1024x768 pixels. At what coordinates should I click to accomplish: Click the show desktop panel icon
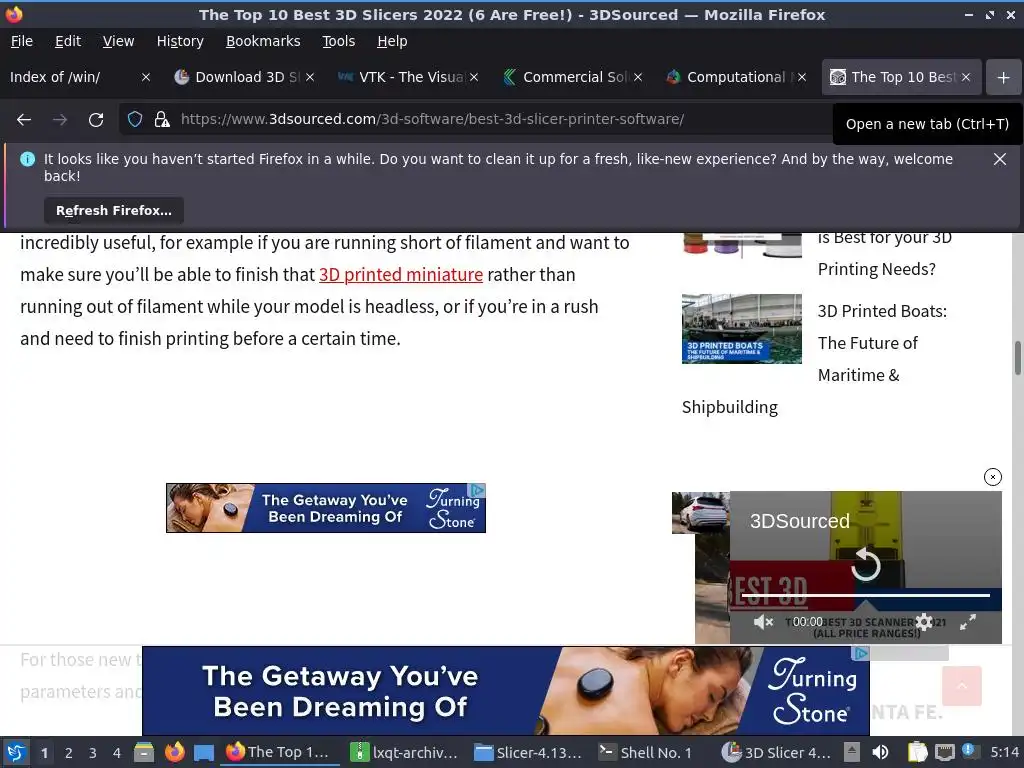[x=204, y=752]
